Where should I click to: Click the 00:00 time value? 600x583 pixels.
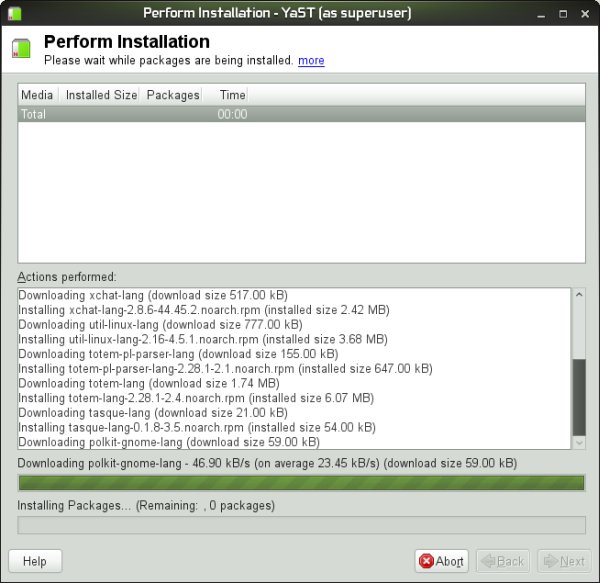point(232,114)
